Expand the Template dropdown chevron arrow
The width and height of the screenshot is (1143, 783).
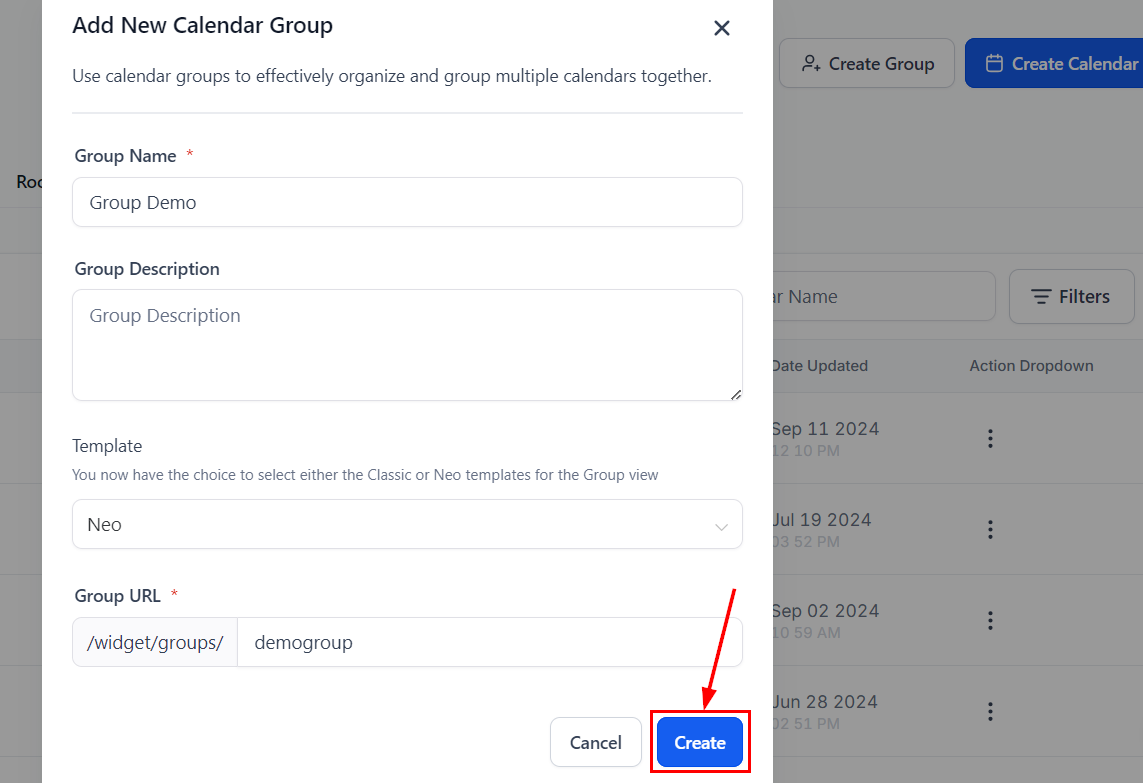click(721, 526)
